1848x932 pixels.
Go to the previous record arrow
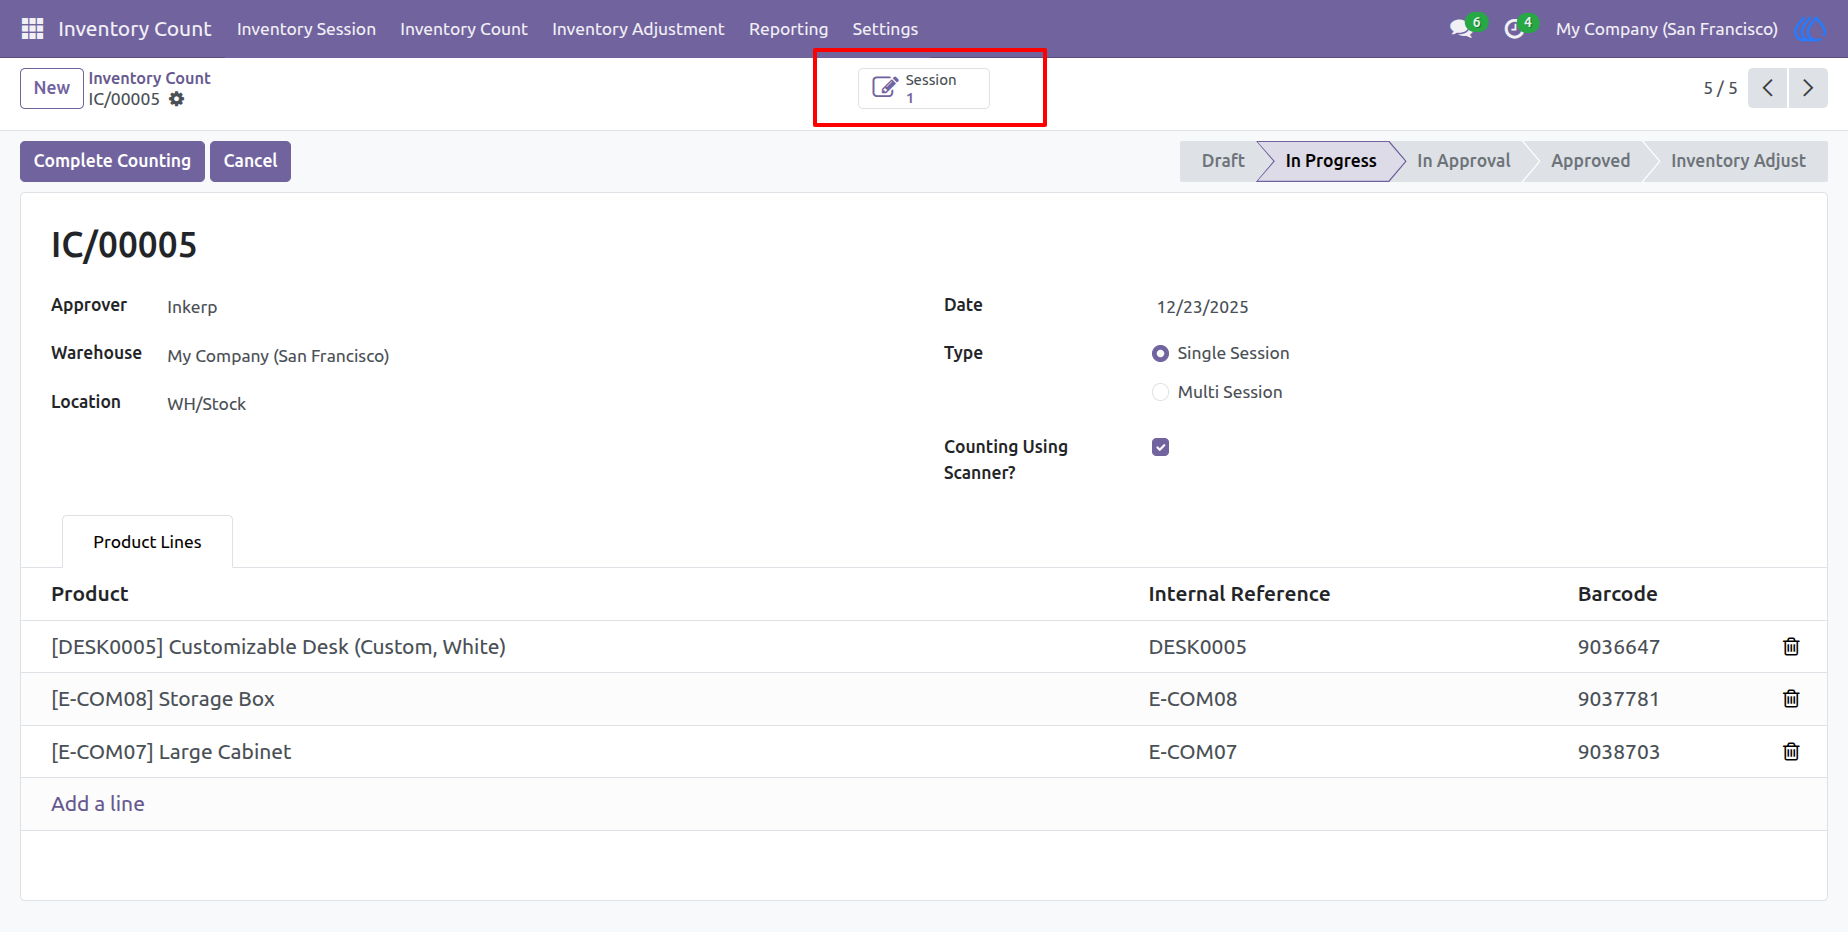[1768, 88]
